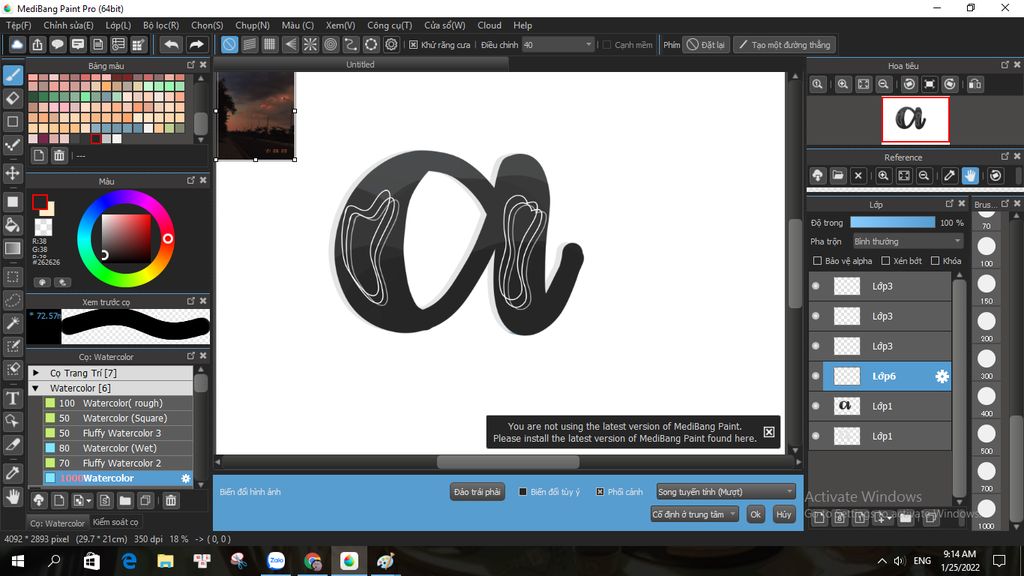
Task: Select the Eyedropper tool
Action: click(x=12, y=473)
